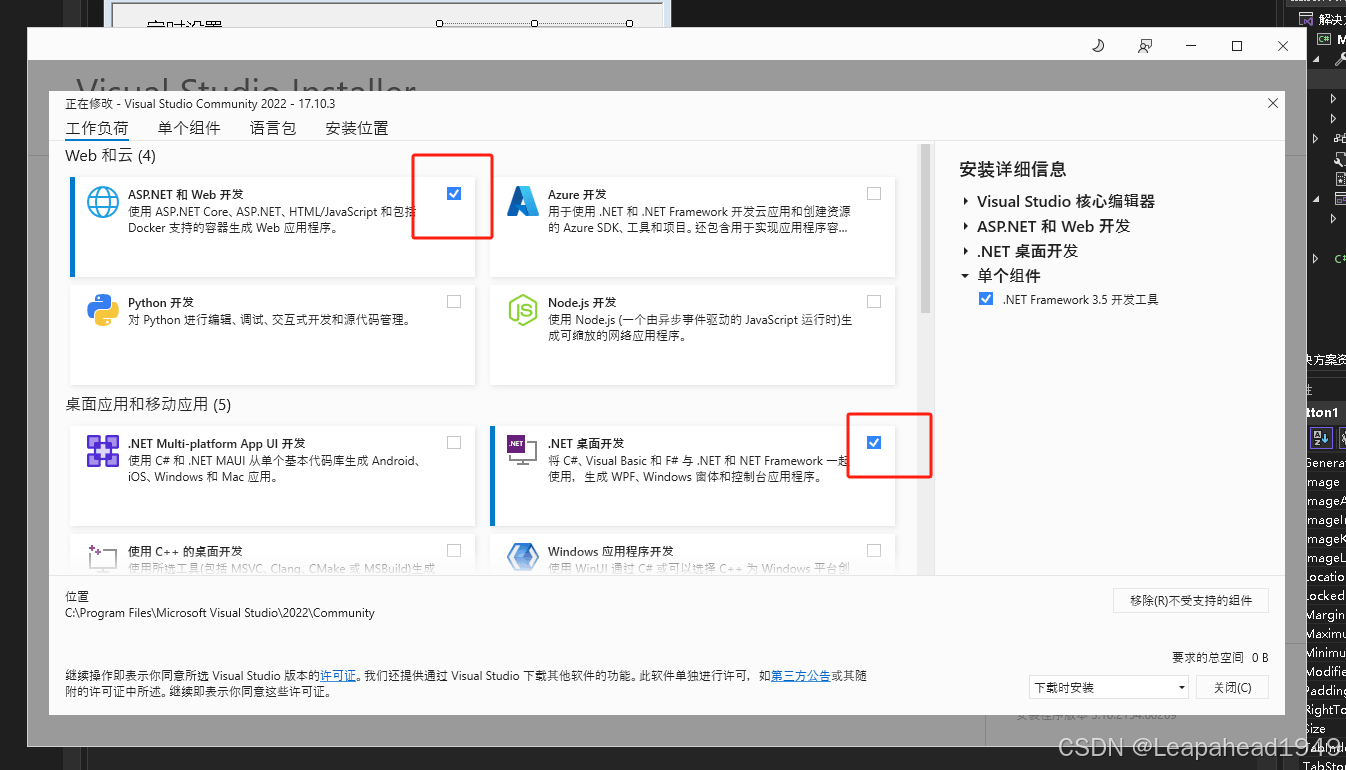The image size is (1346, 770).
Task: Select the 安装位置 tab
Action: pos(357,128)
